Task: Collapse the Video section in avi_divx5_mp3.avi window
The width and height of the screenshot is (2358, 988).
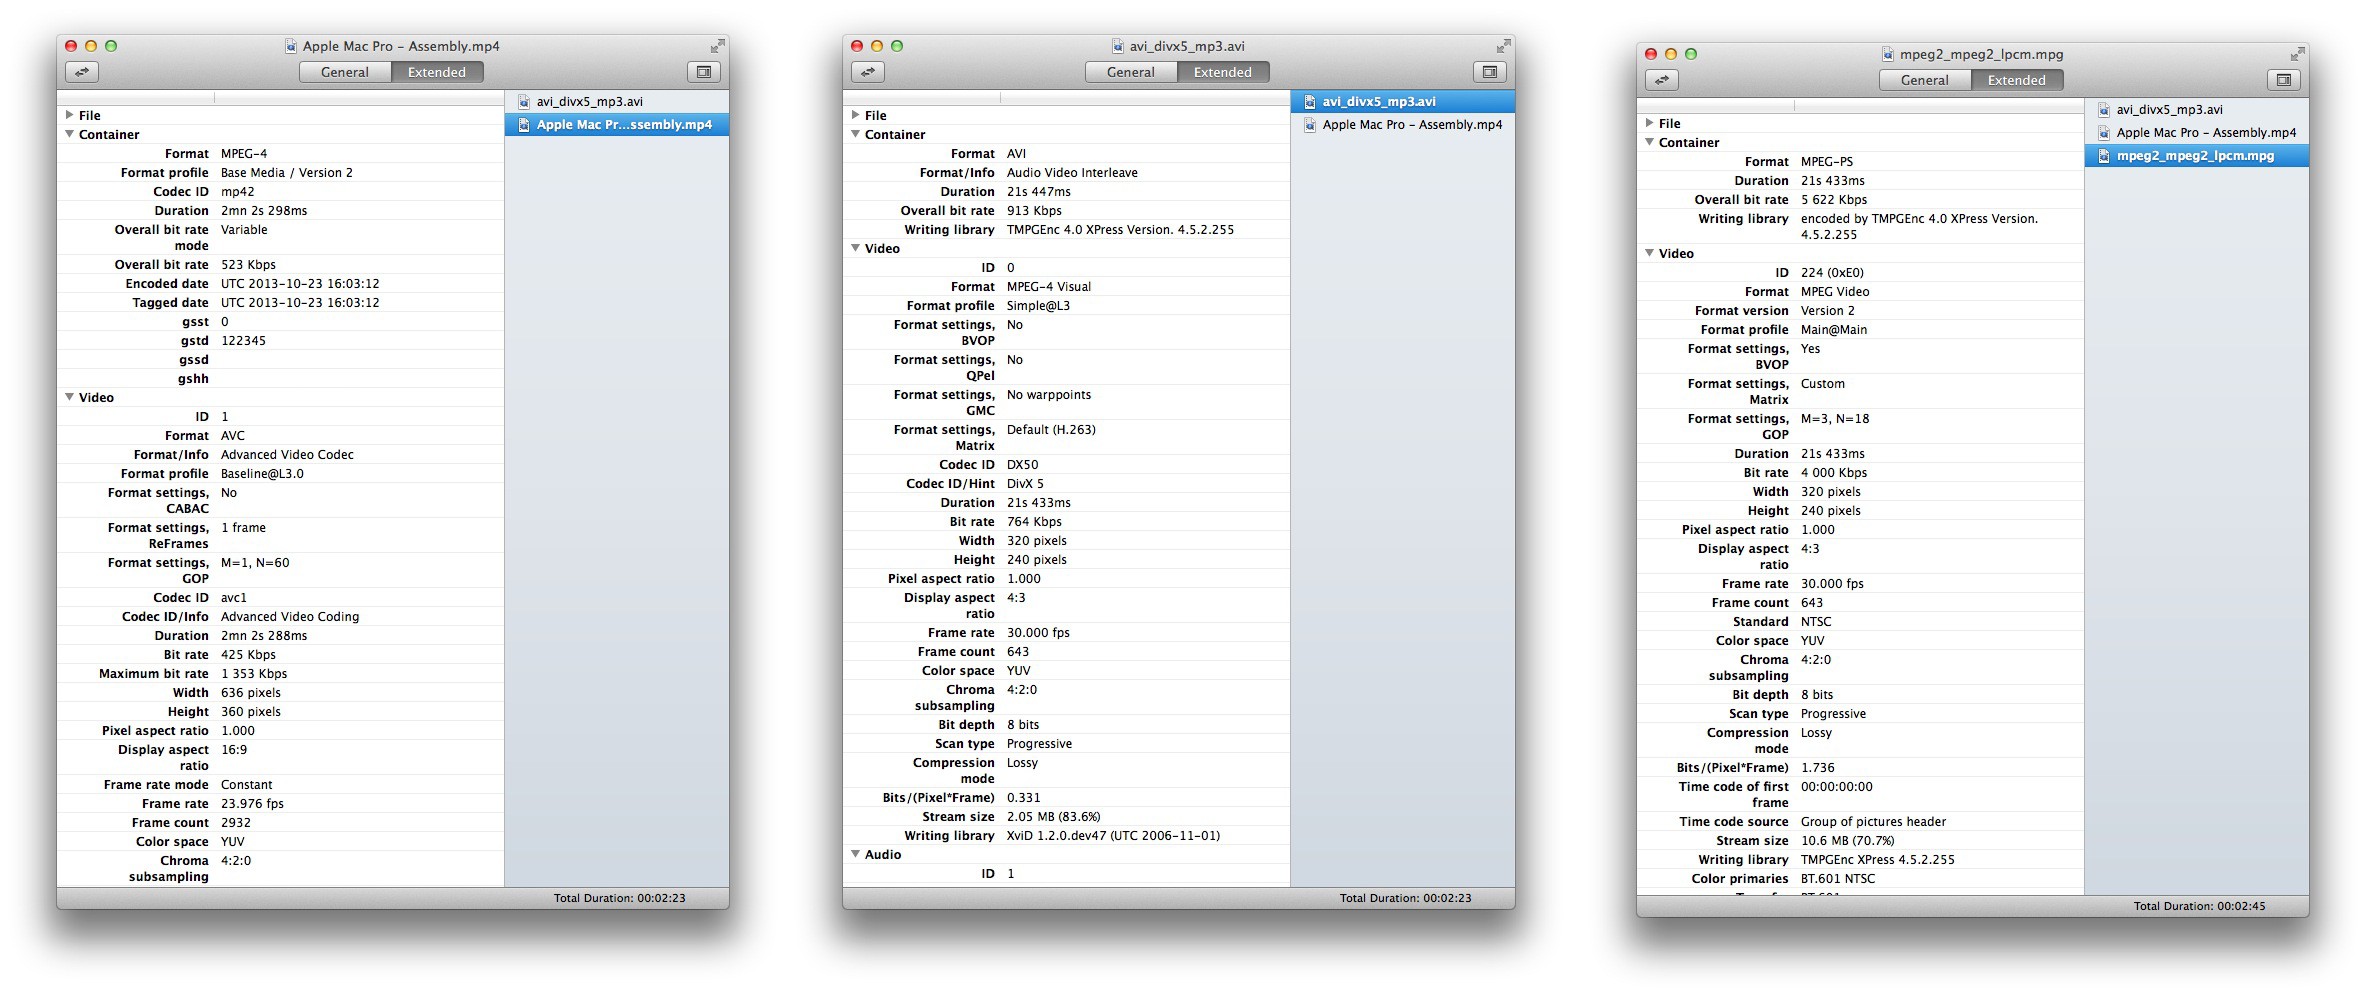Action: coord(856,248)
